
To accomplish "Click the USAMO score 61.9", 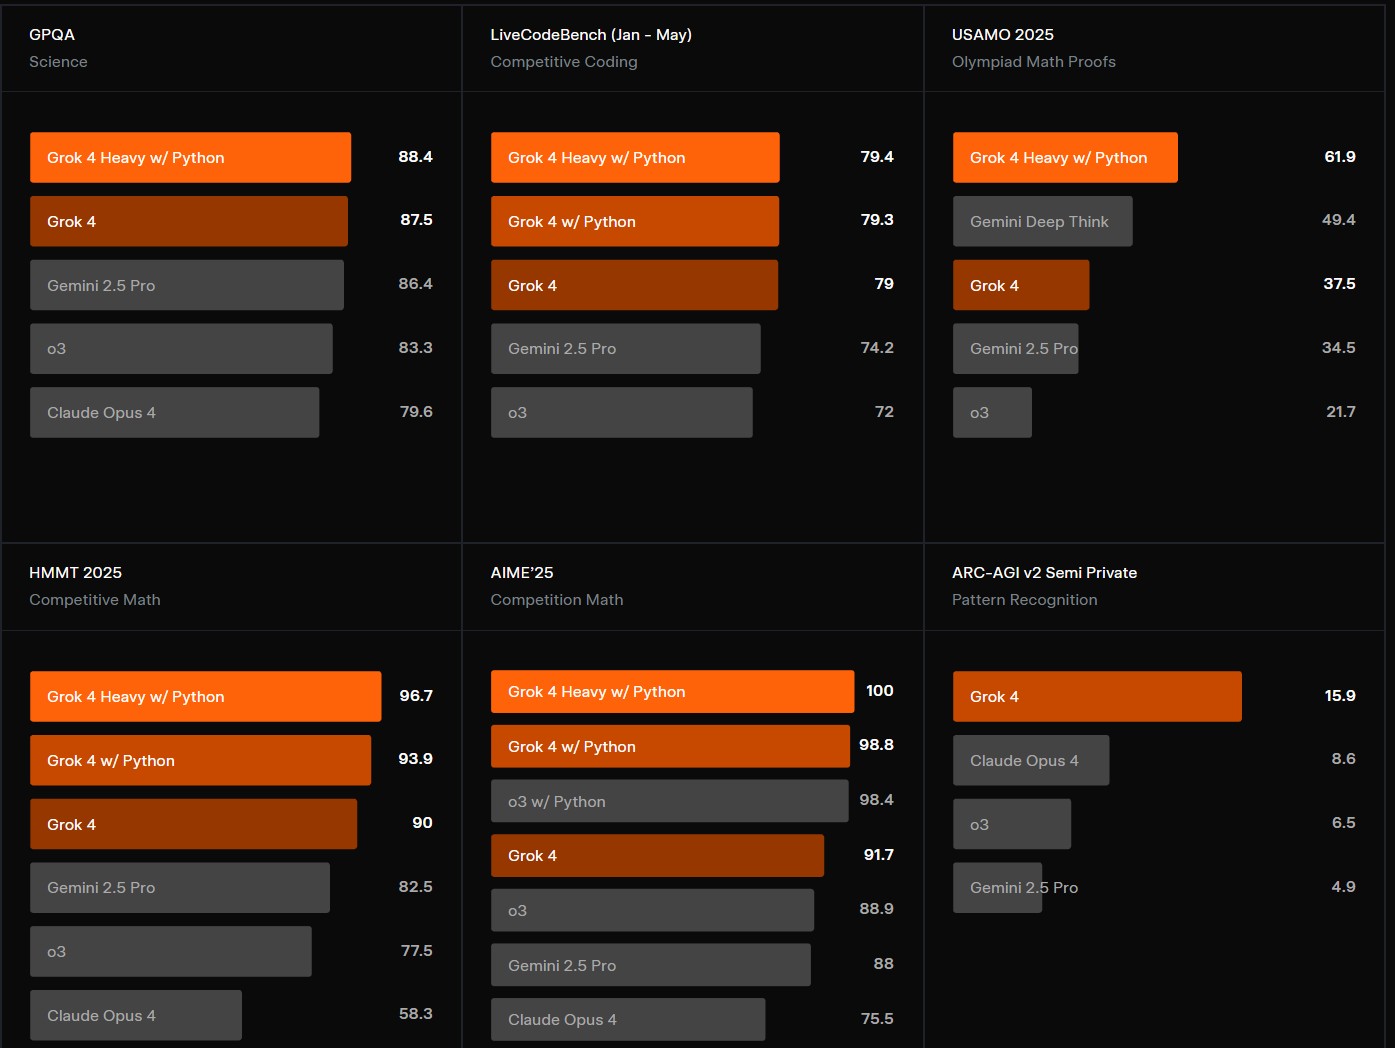I will pyautogui.click(x=1340, y=157).
